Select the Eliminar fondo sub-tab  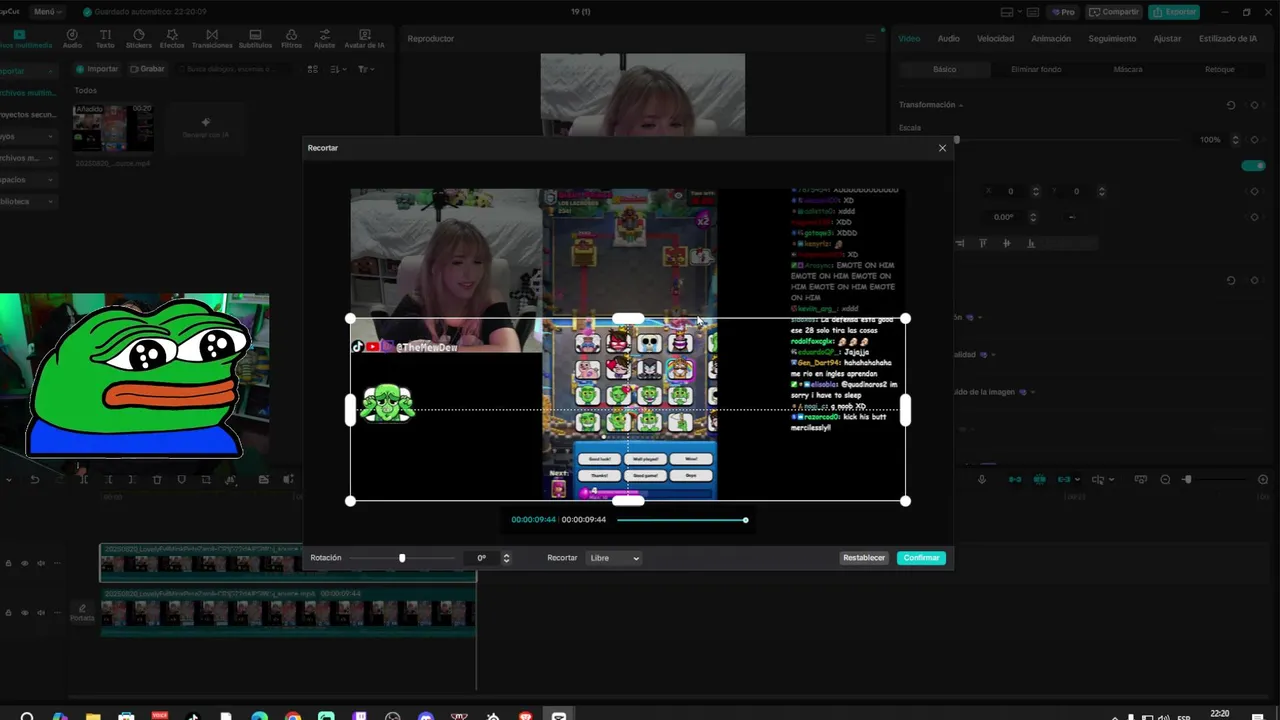click(1036, 70)
